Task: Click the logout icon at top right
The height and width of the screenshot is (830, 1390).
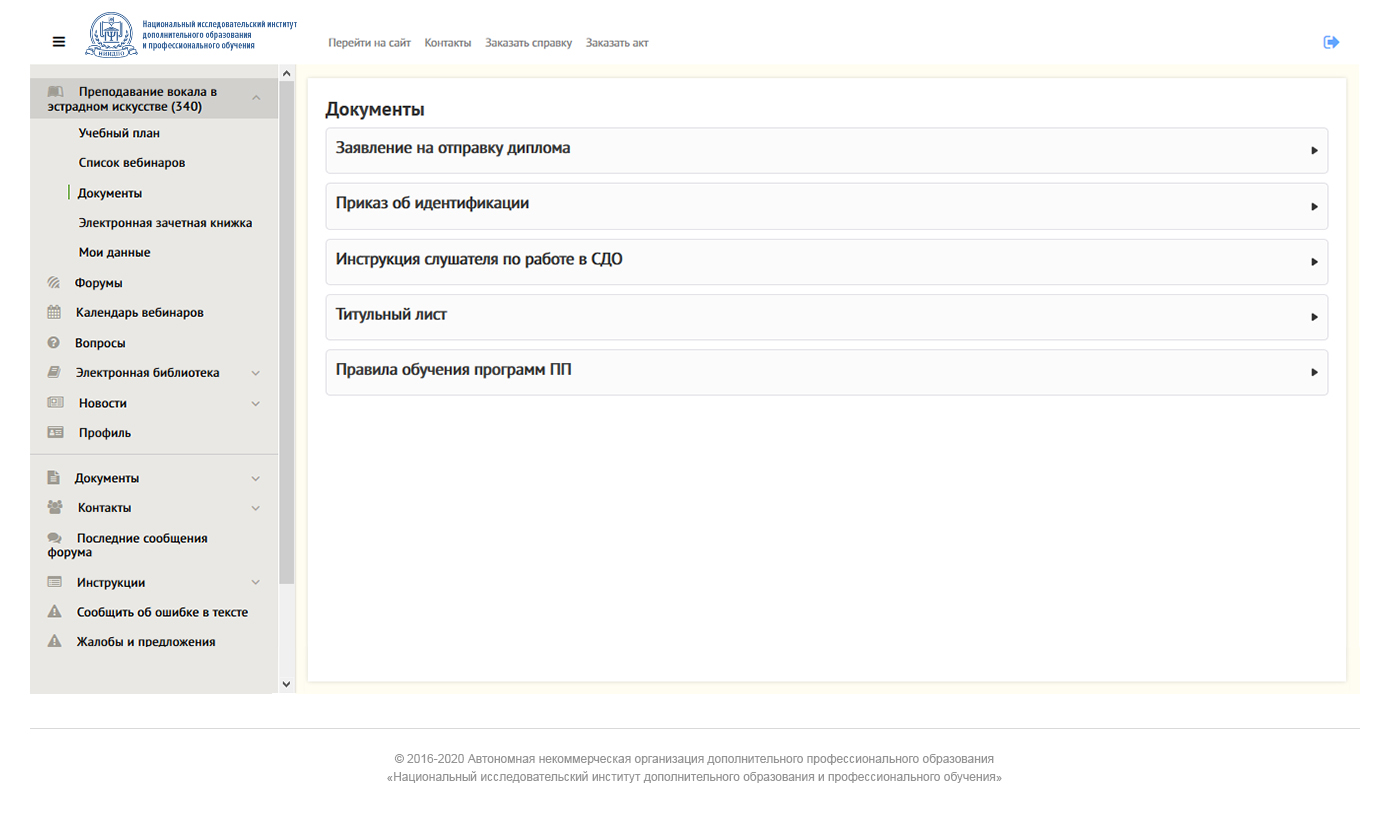Action: tap(1331, 42)
